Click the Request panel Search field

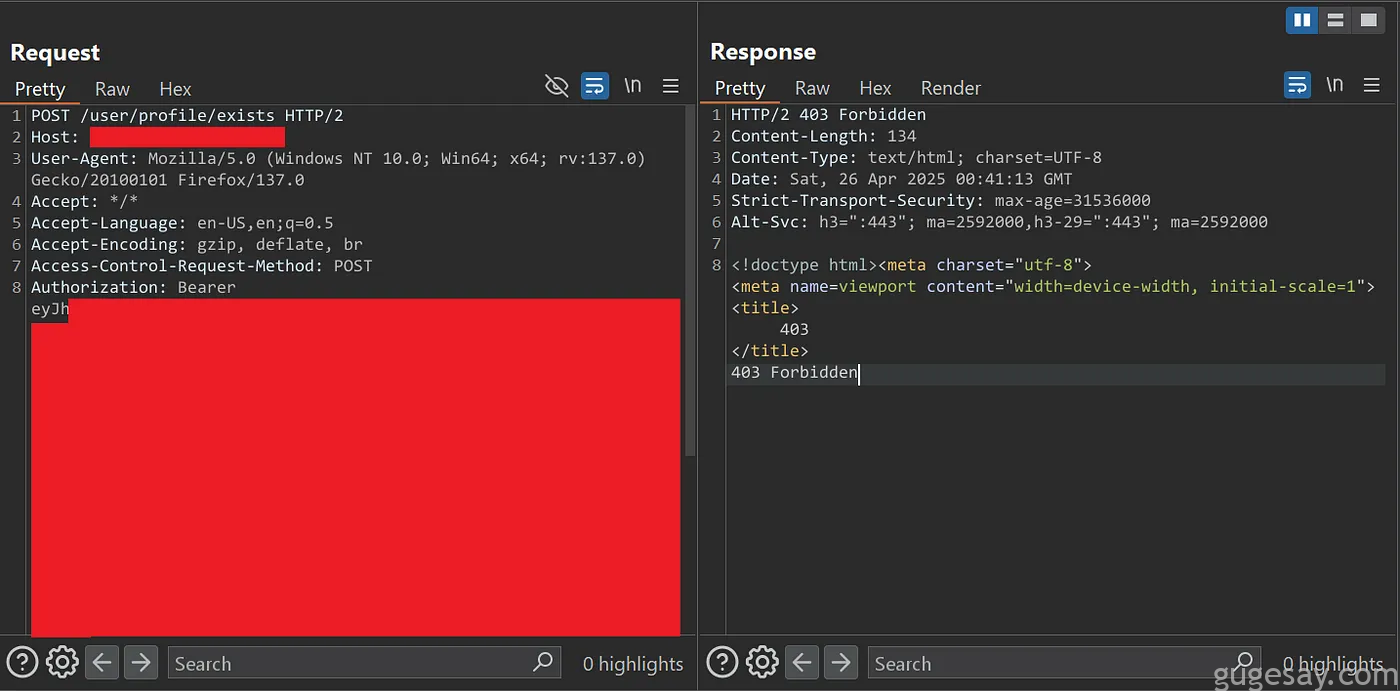364,663
